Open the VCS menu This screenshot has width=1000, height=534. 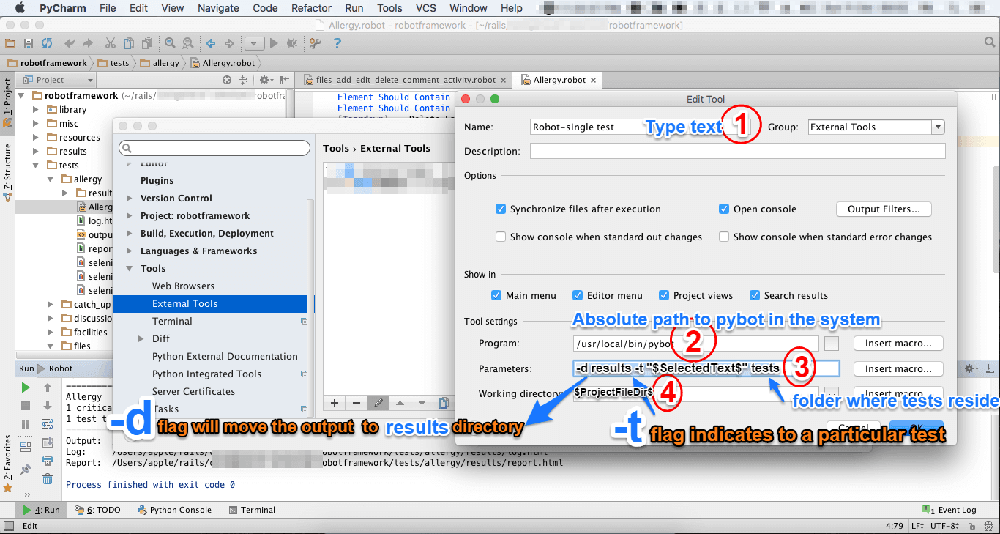[x=426, y=8]
